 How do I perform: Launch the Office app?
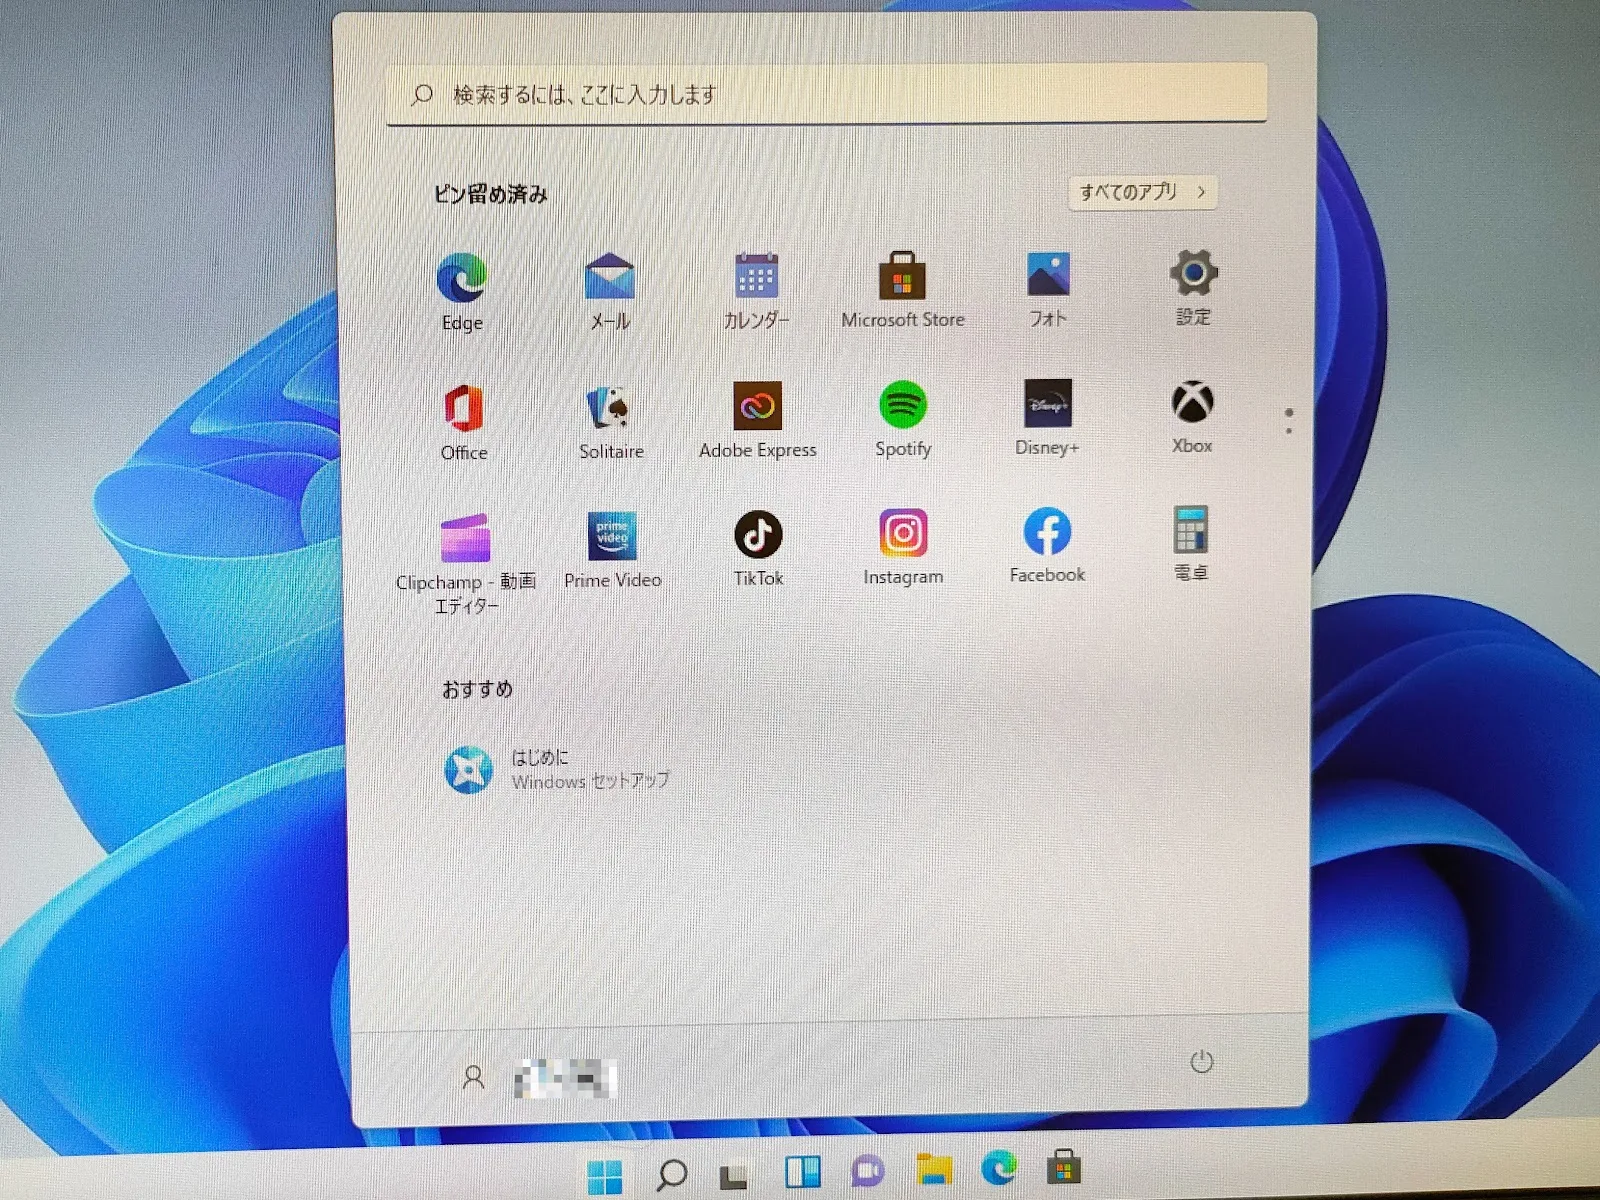[463, 421]
